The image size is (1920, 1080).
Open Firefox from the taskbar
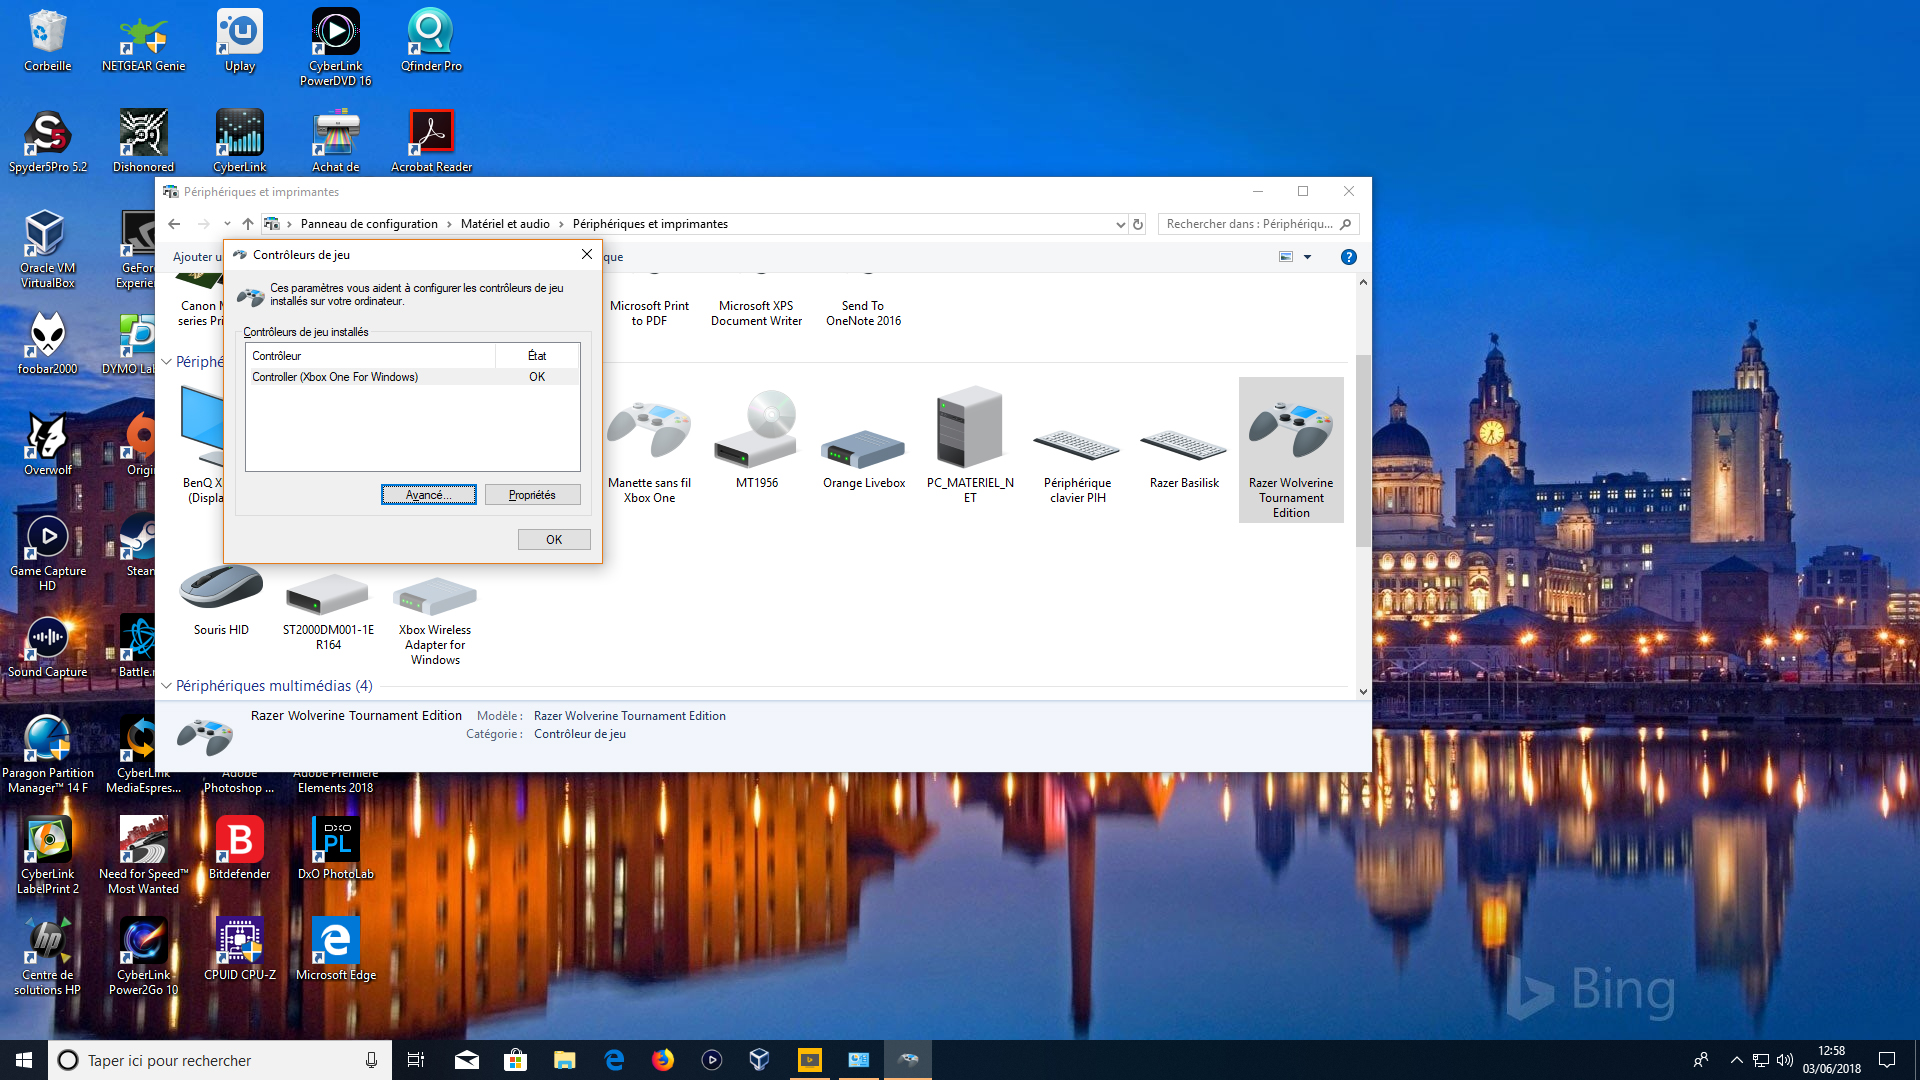click(662, 1060)
